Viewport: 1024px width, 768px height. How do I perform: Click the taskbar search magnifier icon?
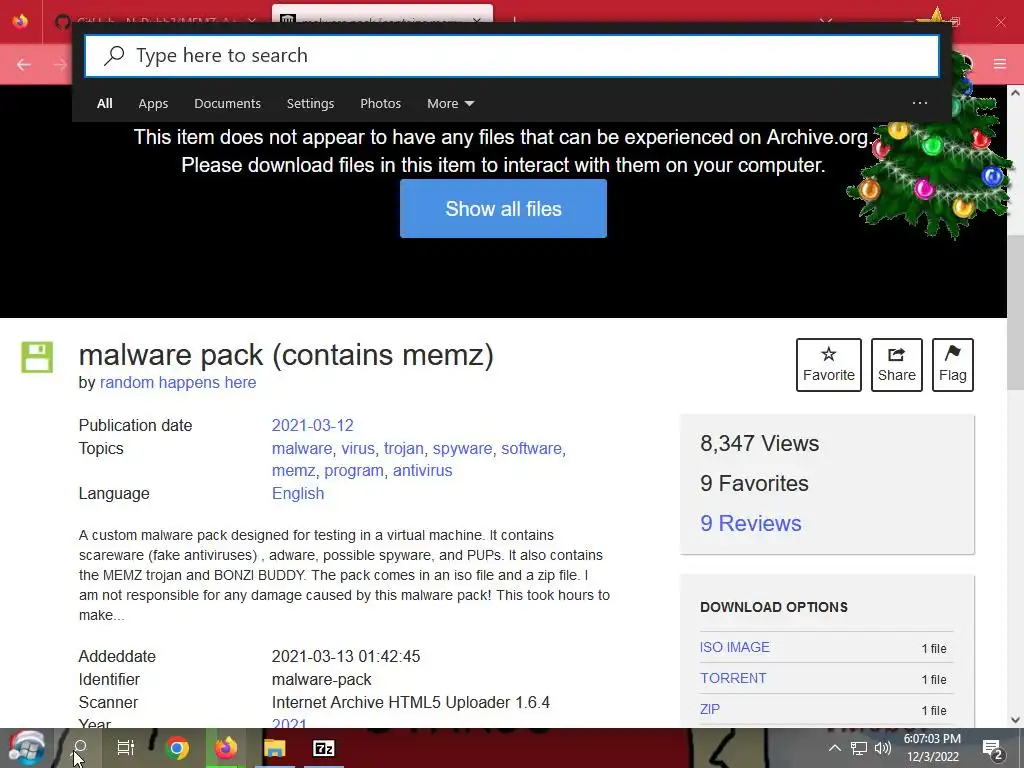point(80,747)
